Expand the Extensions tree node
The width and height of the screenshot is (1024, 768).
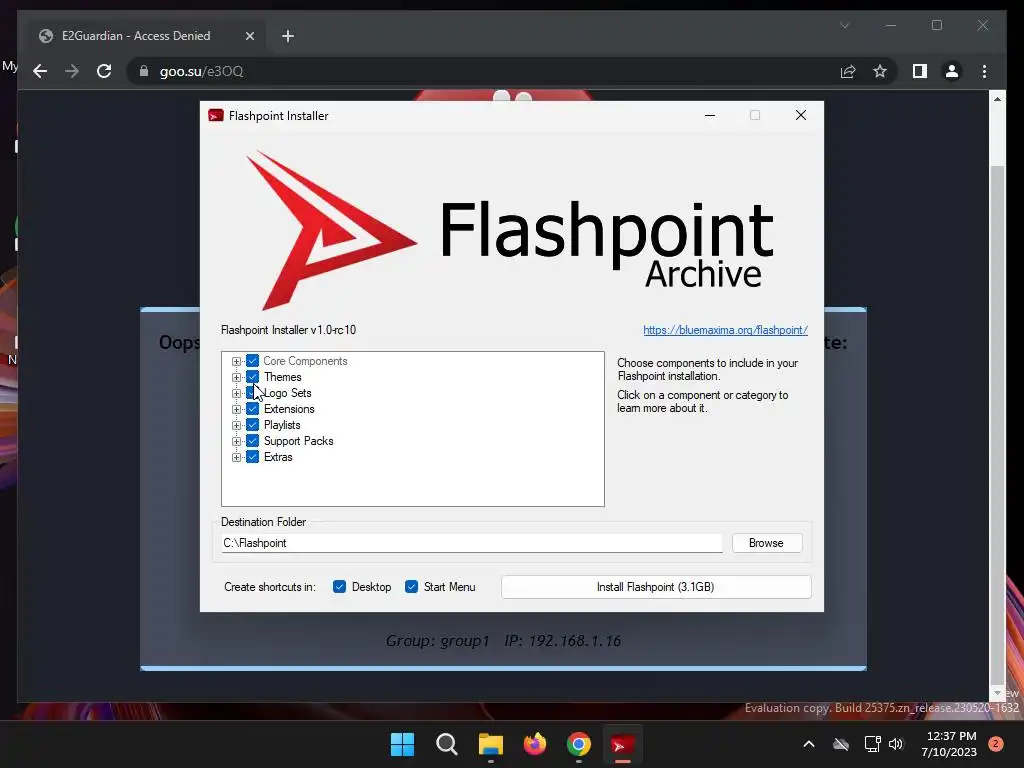(236, 409)
